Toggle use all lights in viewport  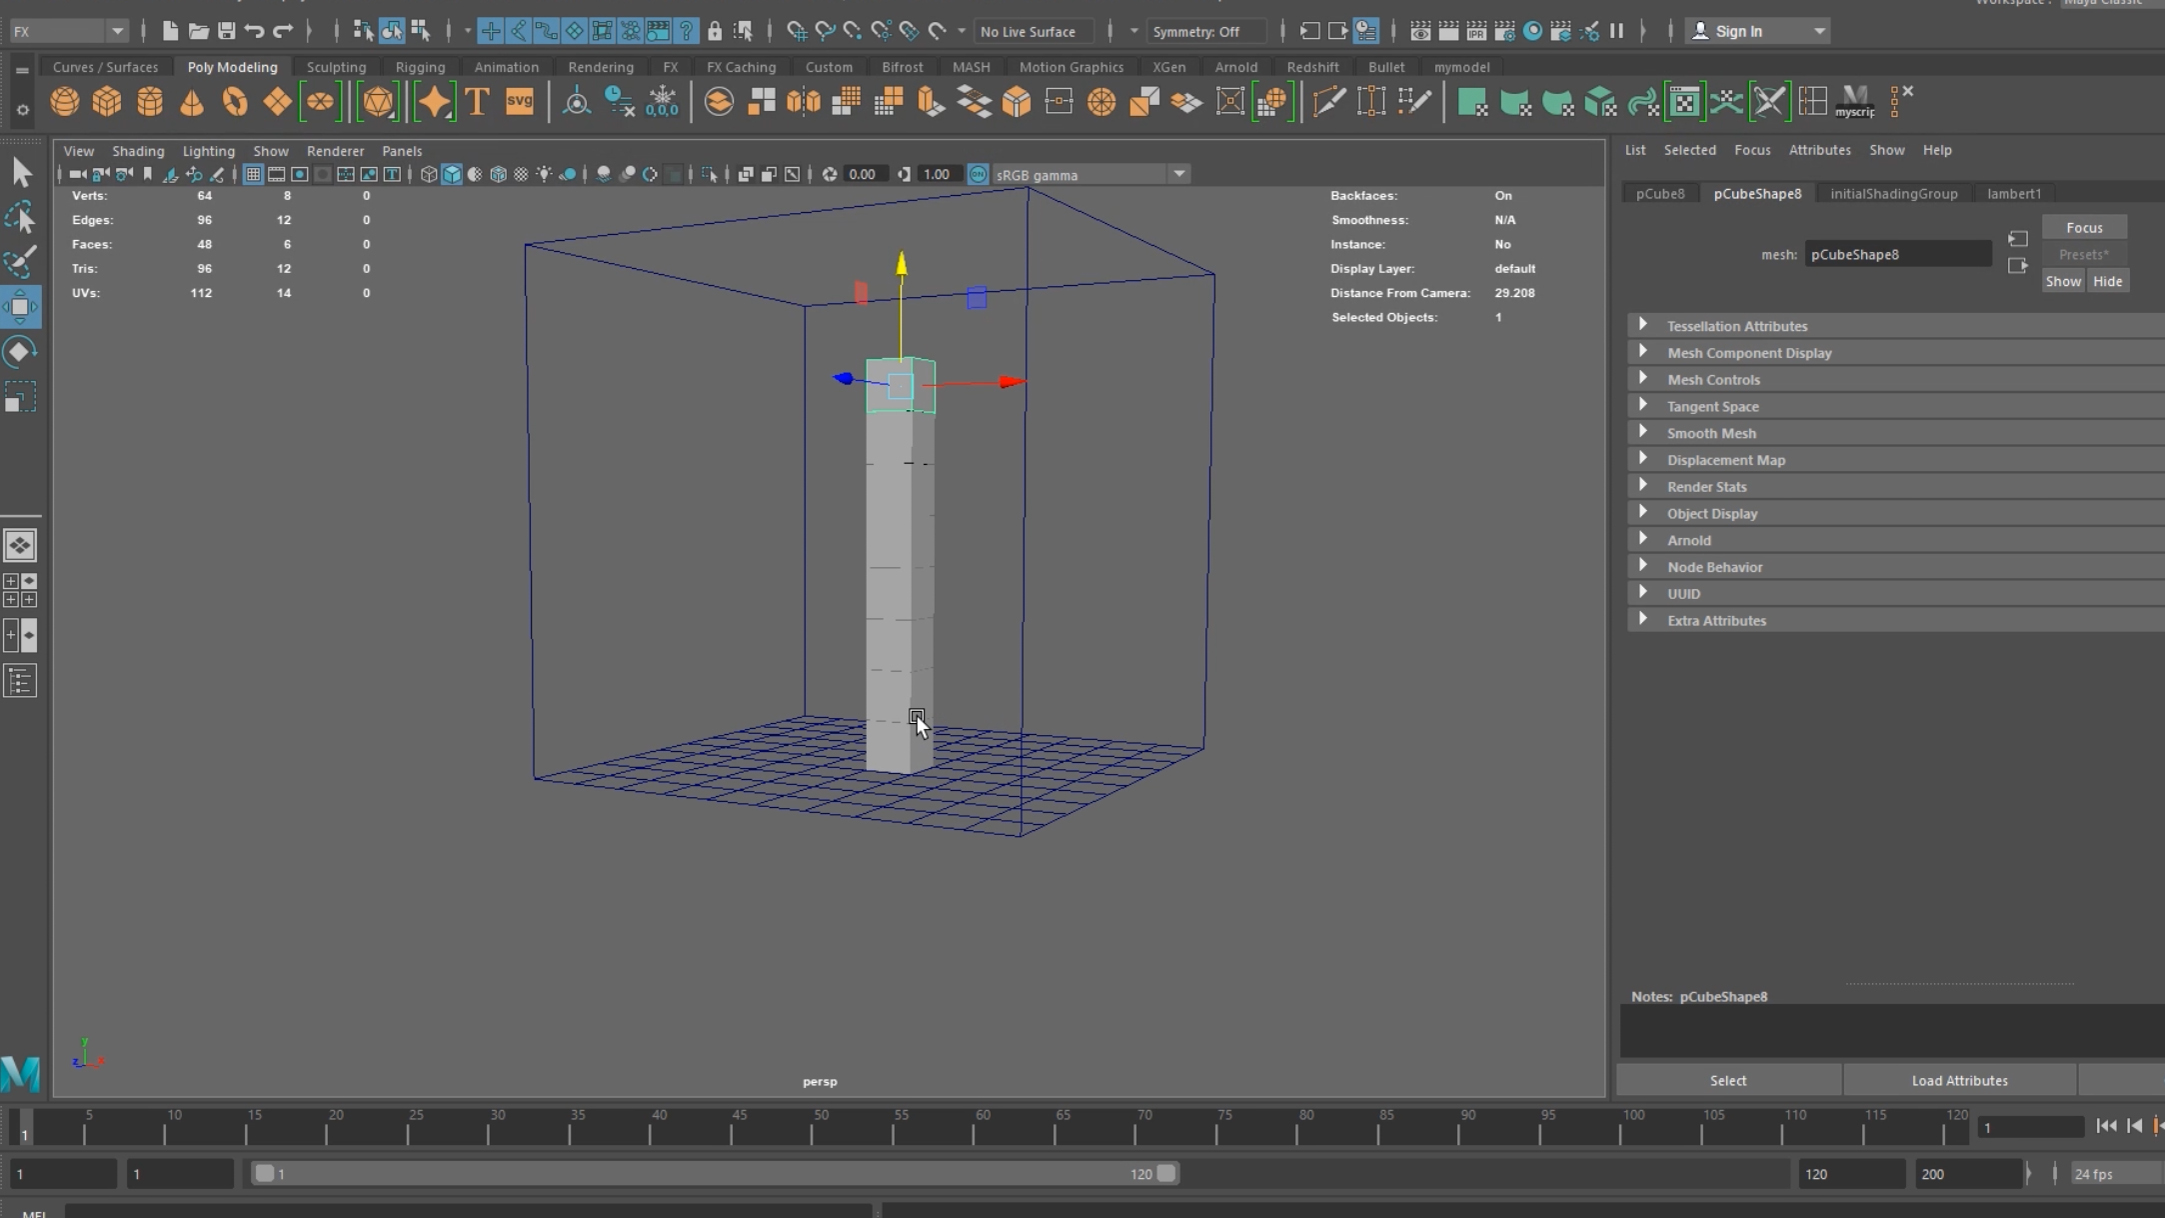(x=544, y=175)
